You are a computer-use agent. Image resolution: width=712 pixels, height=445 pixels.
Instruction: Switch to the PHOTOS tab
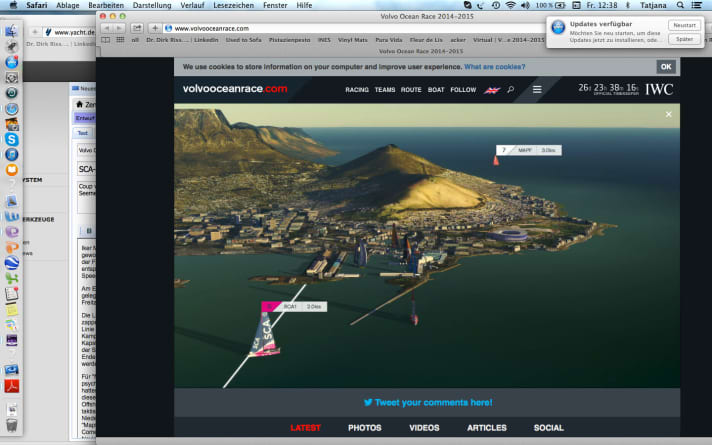(365, 428)
